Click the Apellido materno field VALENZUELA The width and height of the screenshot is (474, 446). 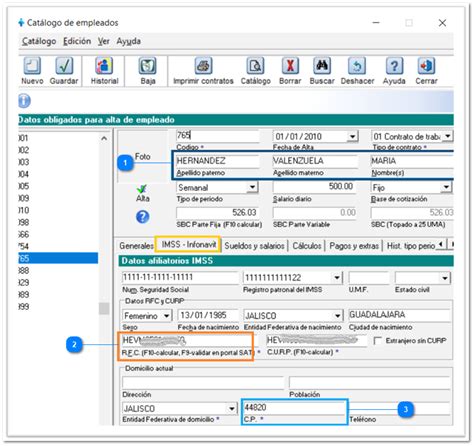[x=315, y=161]
